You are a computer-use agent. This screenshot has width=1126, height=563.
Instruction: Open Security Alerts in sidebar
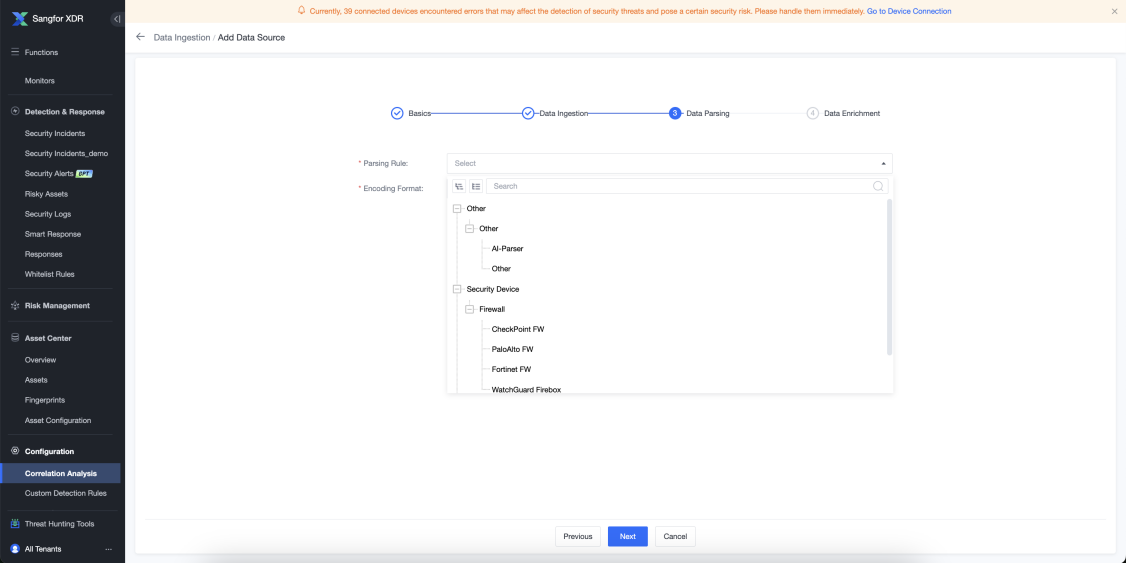click(49, 174)
